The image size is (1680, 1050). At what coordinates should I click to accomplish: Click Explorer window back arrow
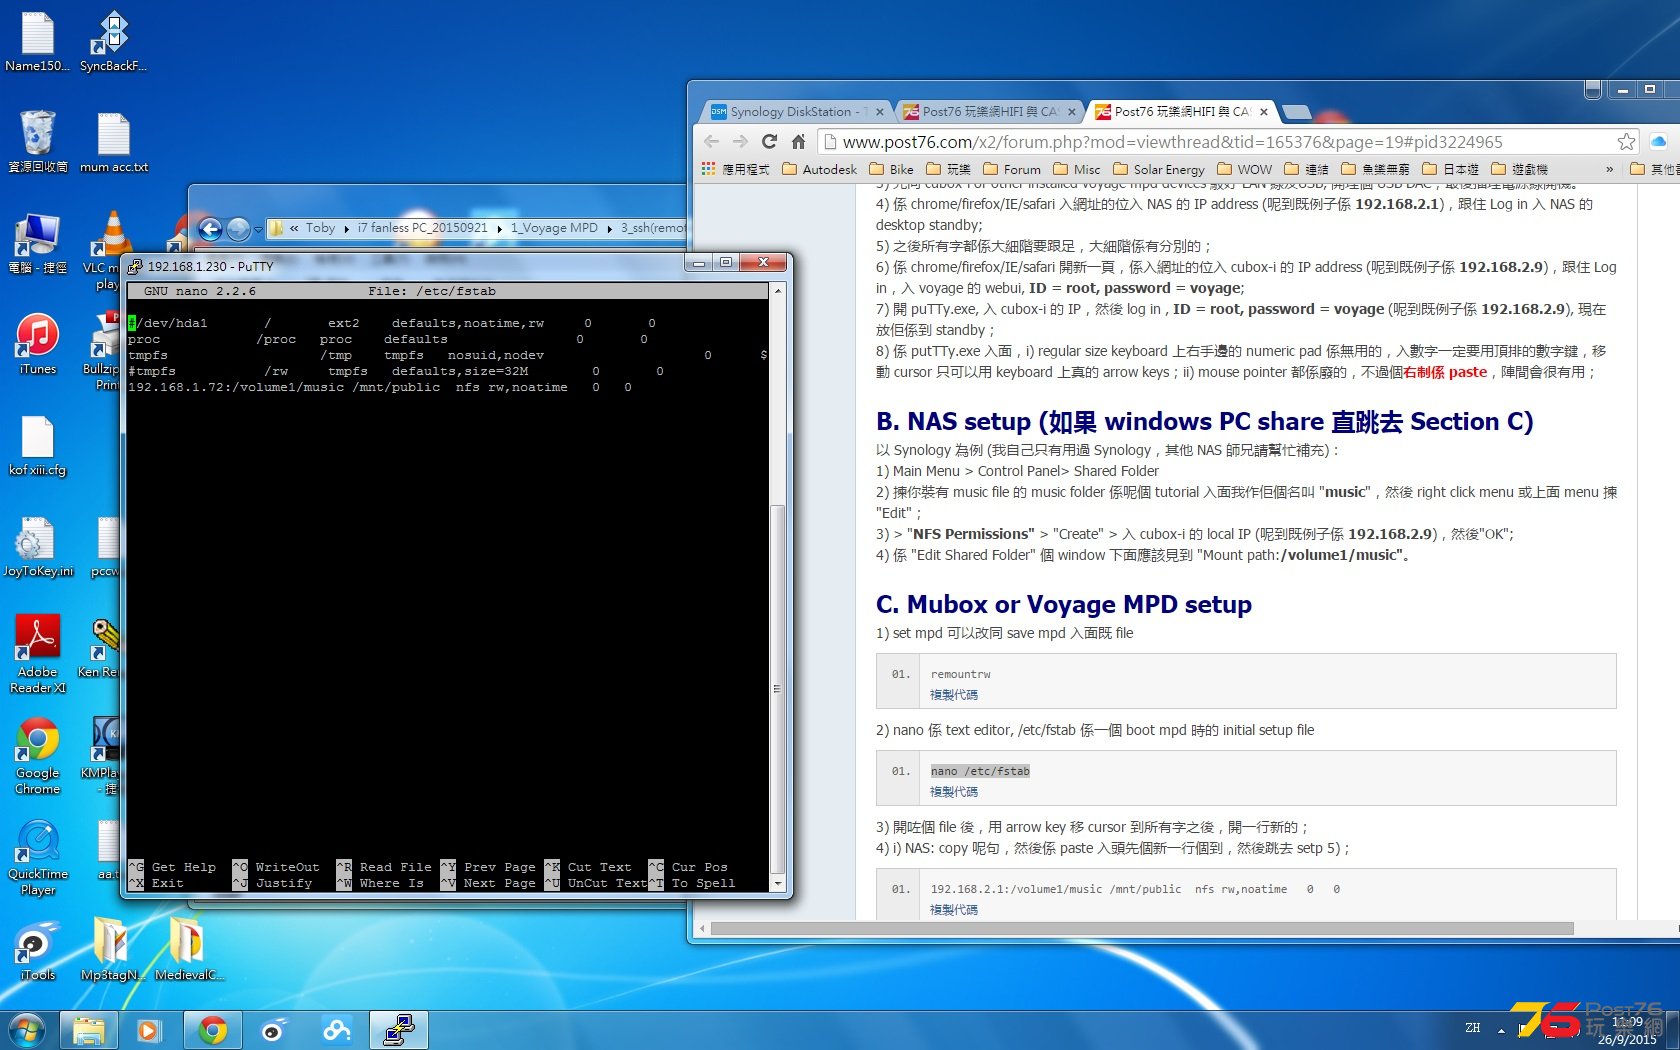click(x=210, y=229)
